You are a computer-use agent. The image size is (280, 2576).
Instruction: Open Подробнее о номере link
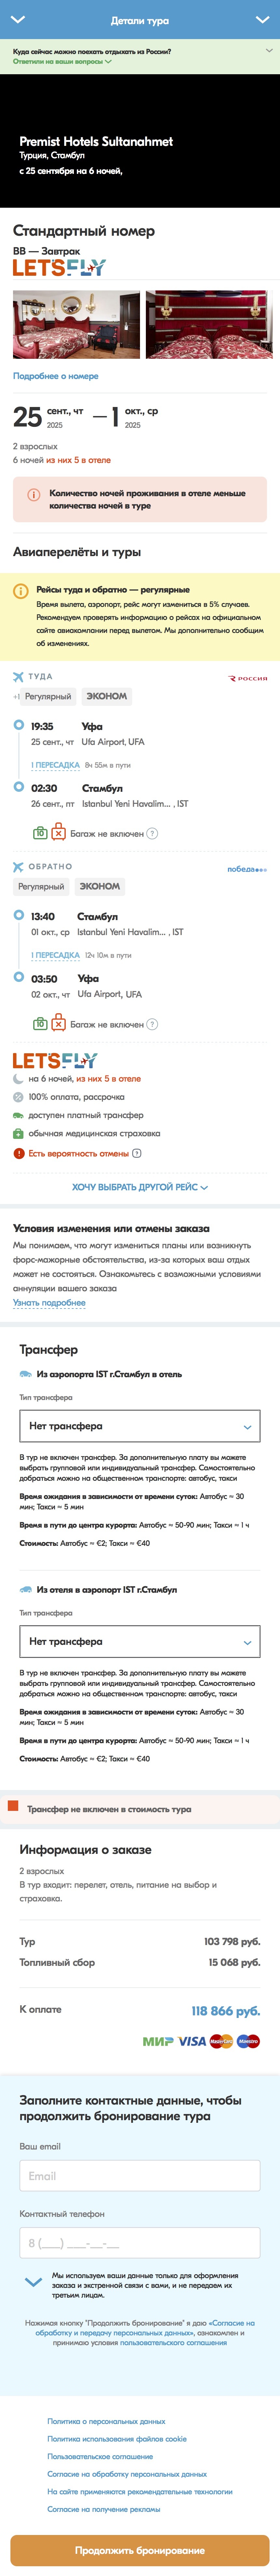click(x=56, y=376)
